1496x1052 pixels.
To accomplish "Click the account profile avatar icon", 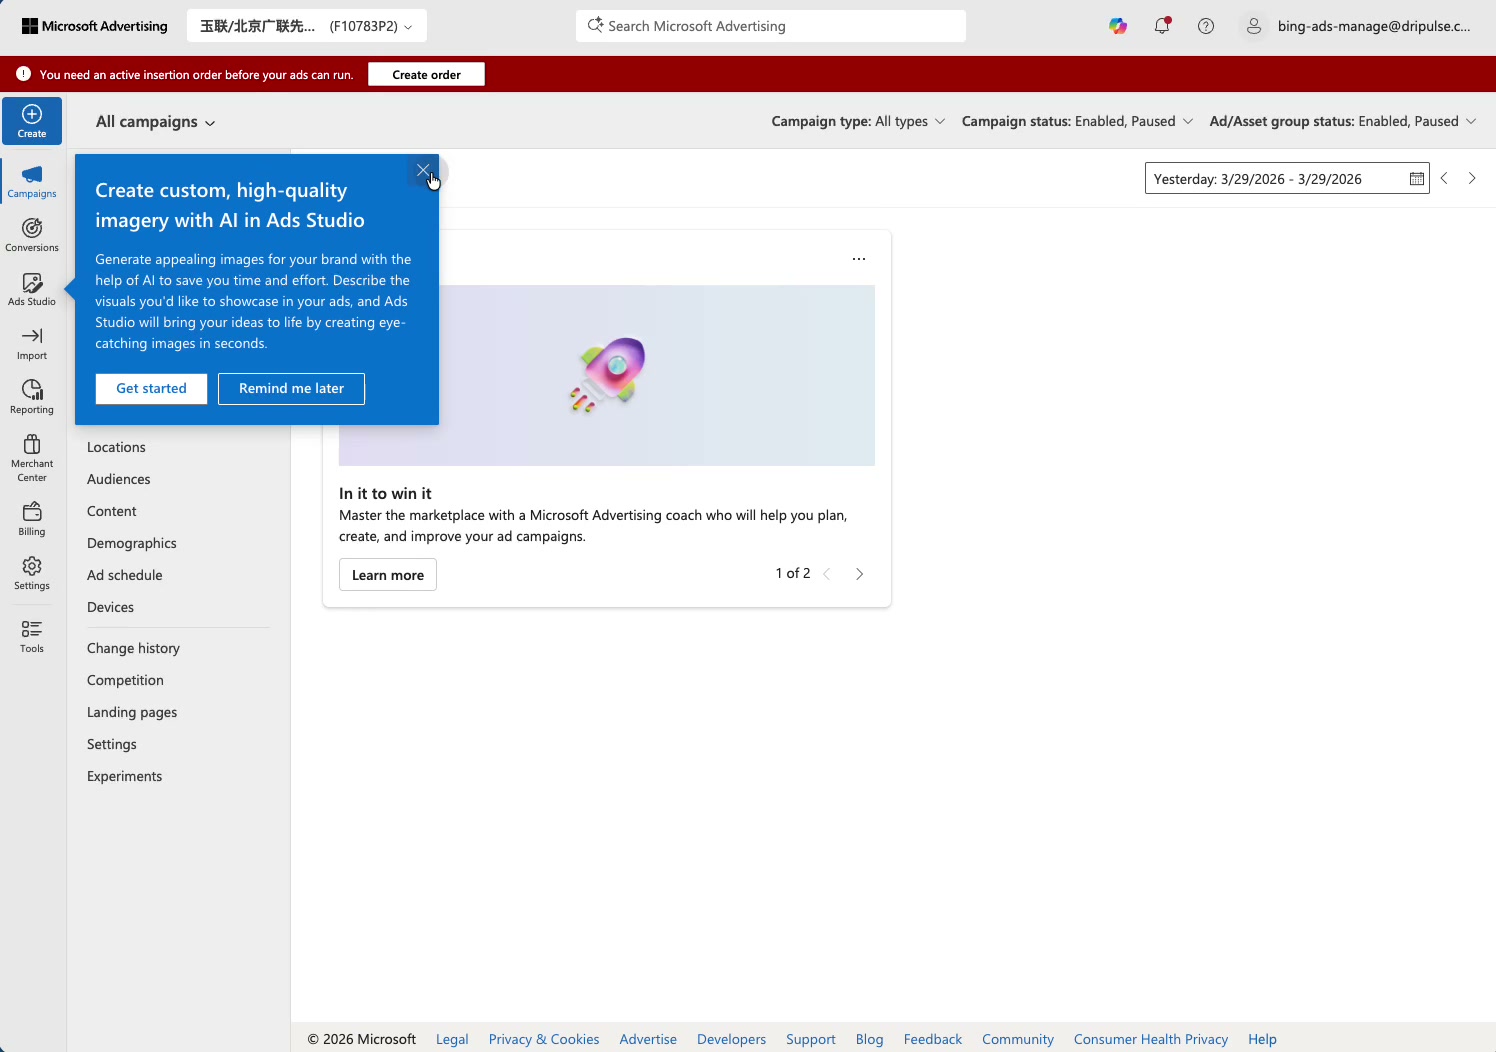I will coord(1253,26).
